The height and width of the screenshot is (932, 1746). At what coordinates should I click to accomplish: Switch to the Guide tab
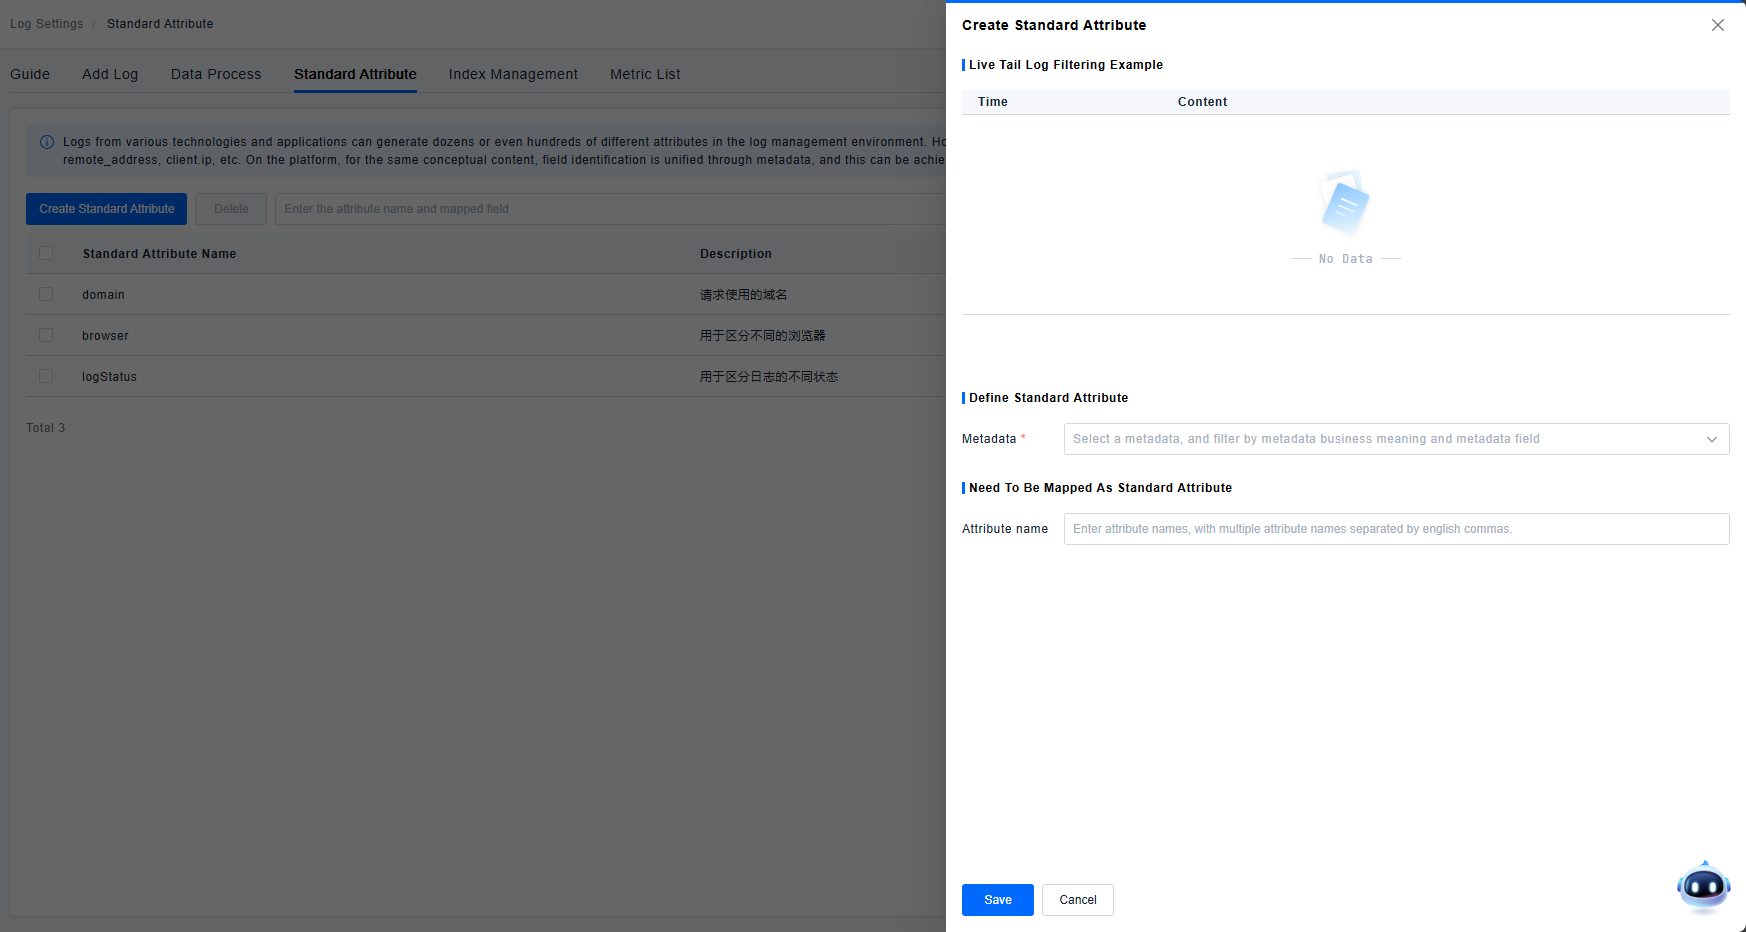(30, 74)
